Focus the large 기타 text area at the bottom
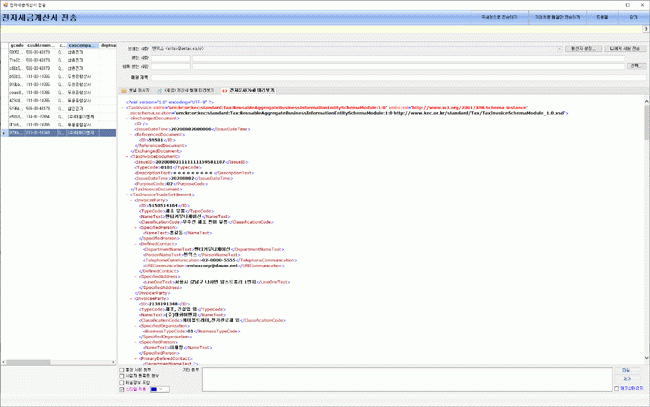Viewport: 650px width, 407px height. click(x=407, y=379)
